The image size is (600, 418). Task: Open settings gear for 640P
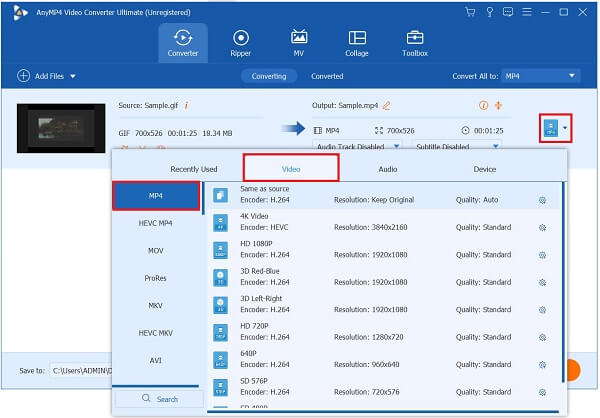542,365
